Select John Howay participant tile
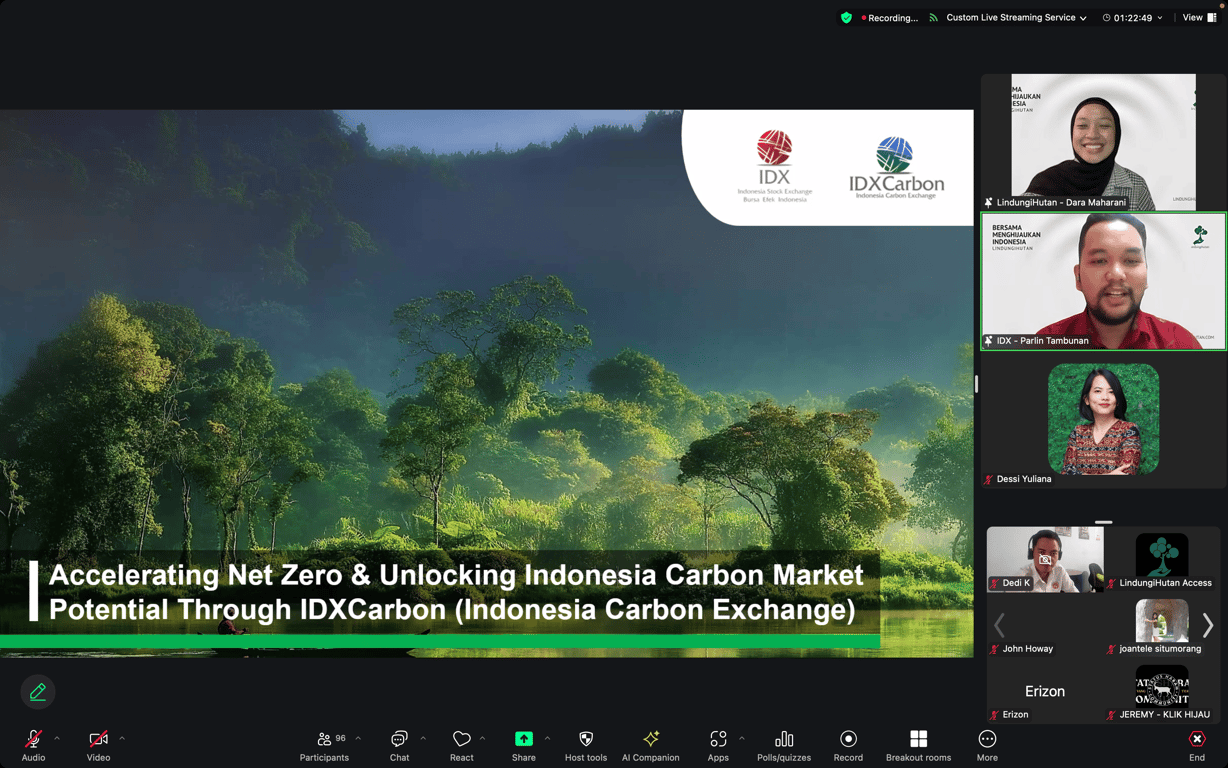The width and height of the screenshot is (1228, 768). click(x=1045, y=626)
